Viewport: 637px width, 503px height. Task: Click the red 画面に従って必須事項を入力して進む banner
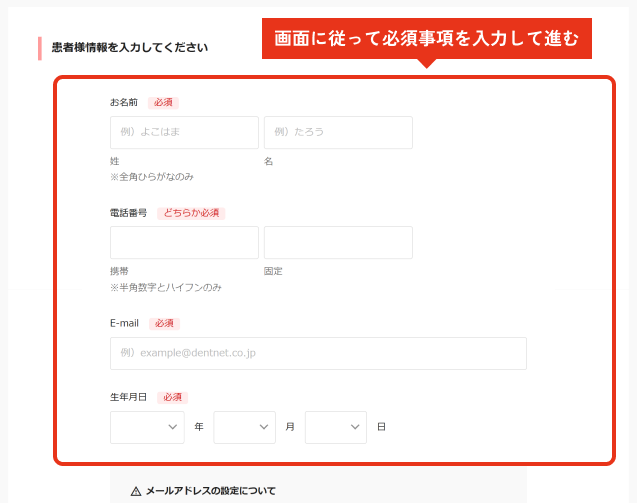click(x=427, y=39)
